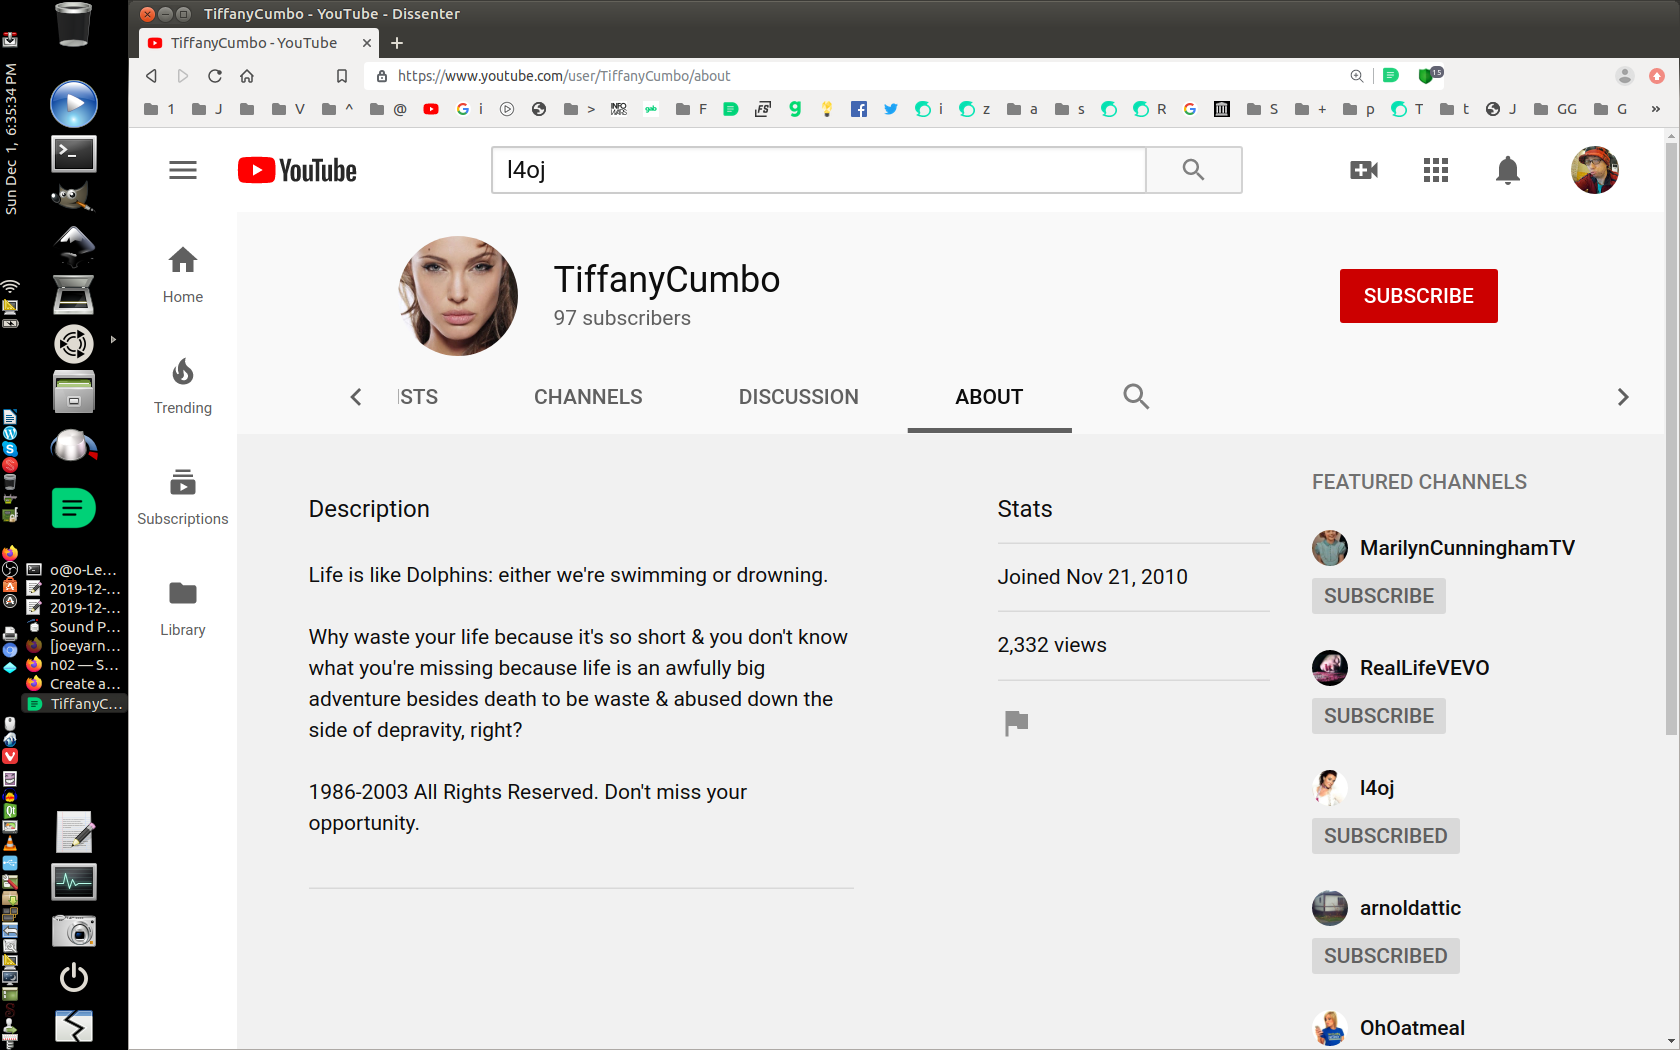Open the shield extension icon
1680x1050 pixels.
(1429, 75)
